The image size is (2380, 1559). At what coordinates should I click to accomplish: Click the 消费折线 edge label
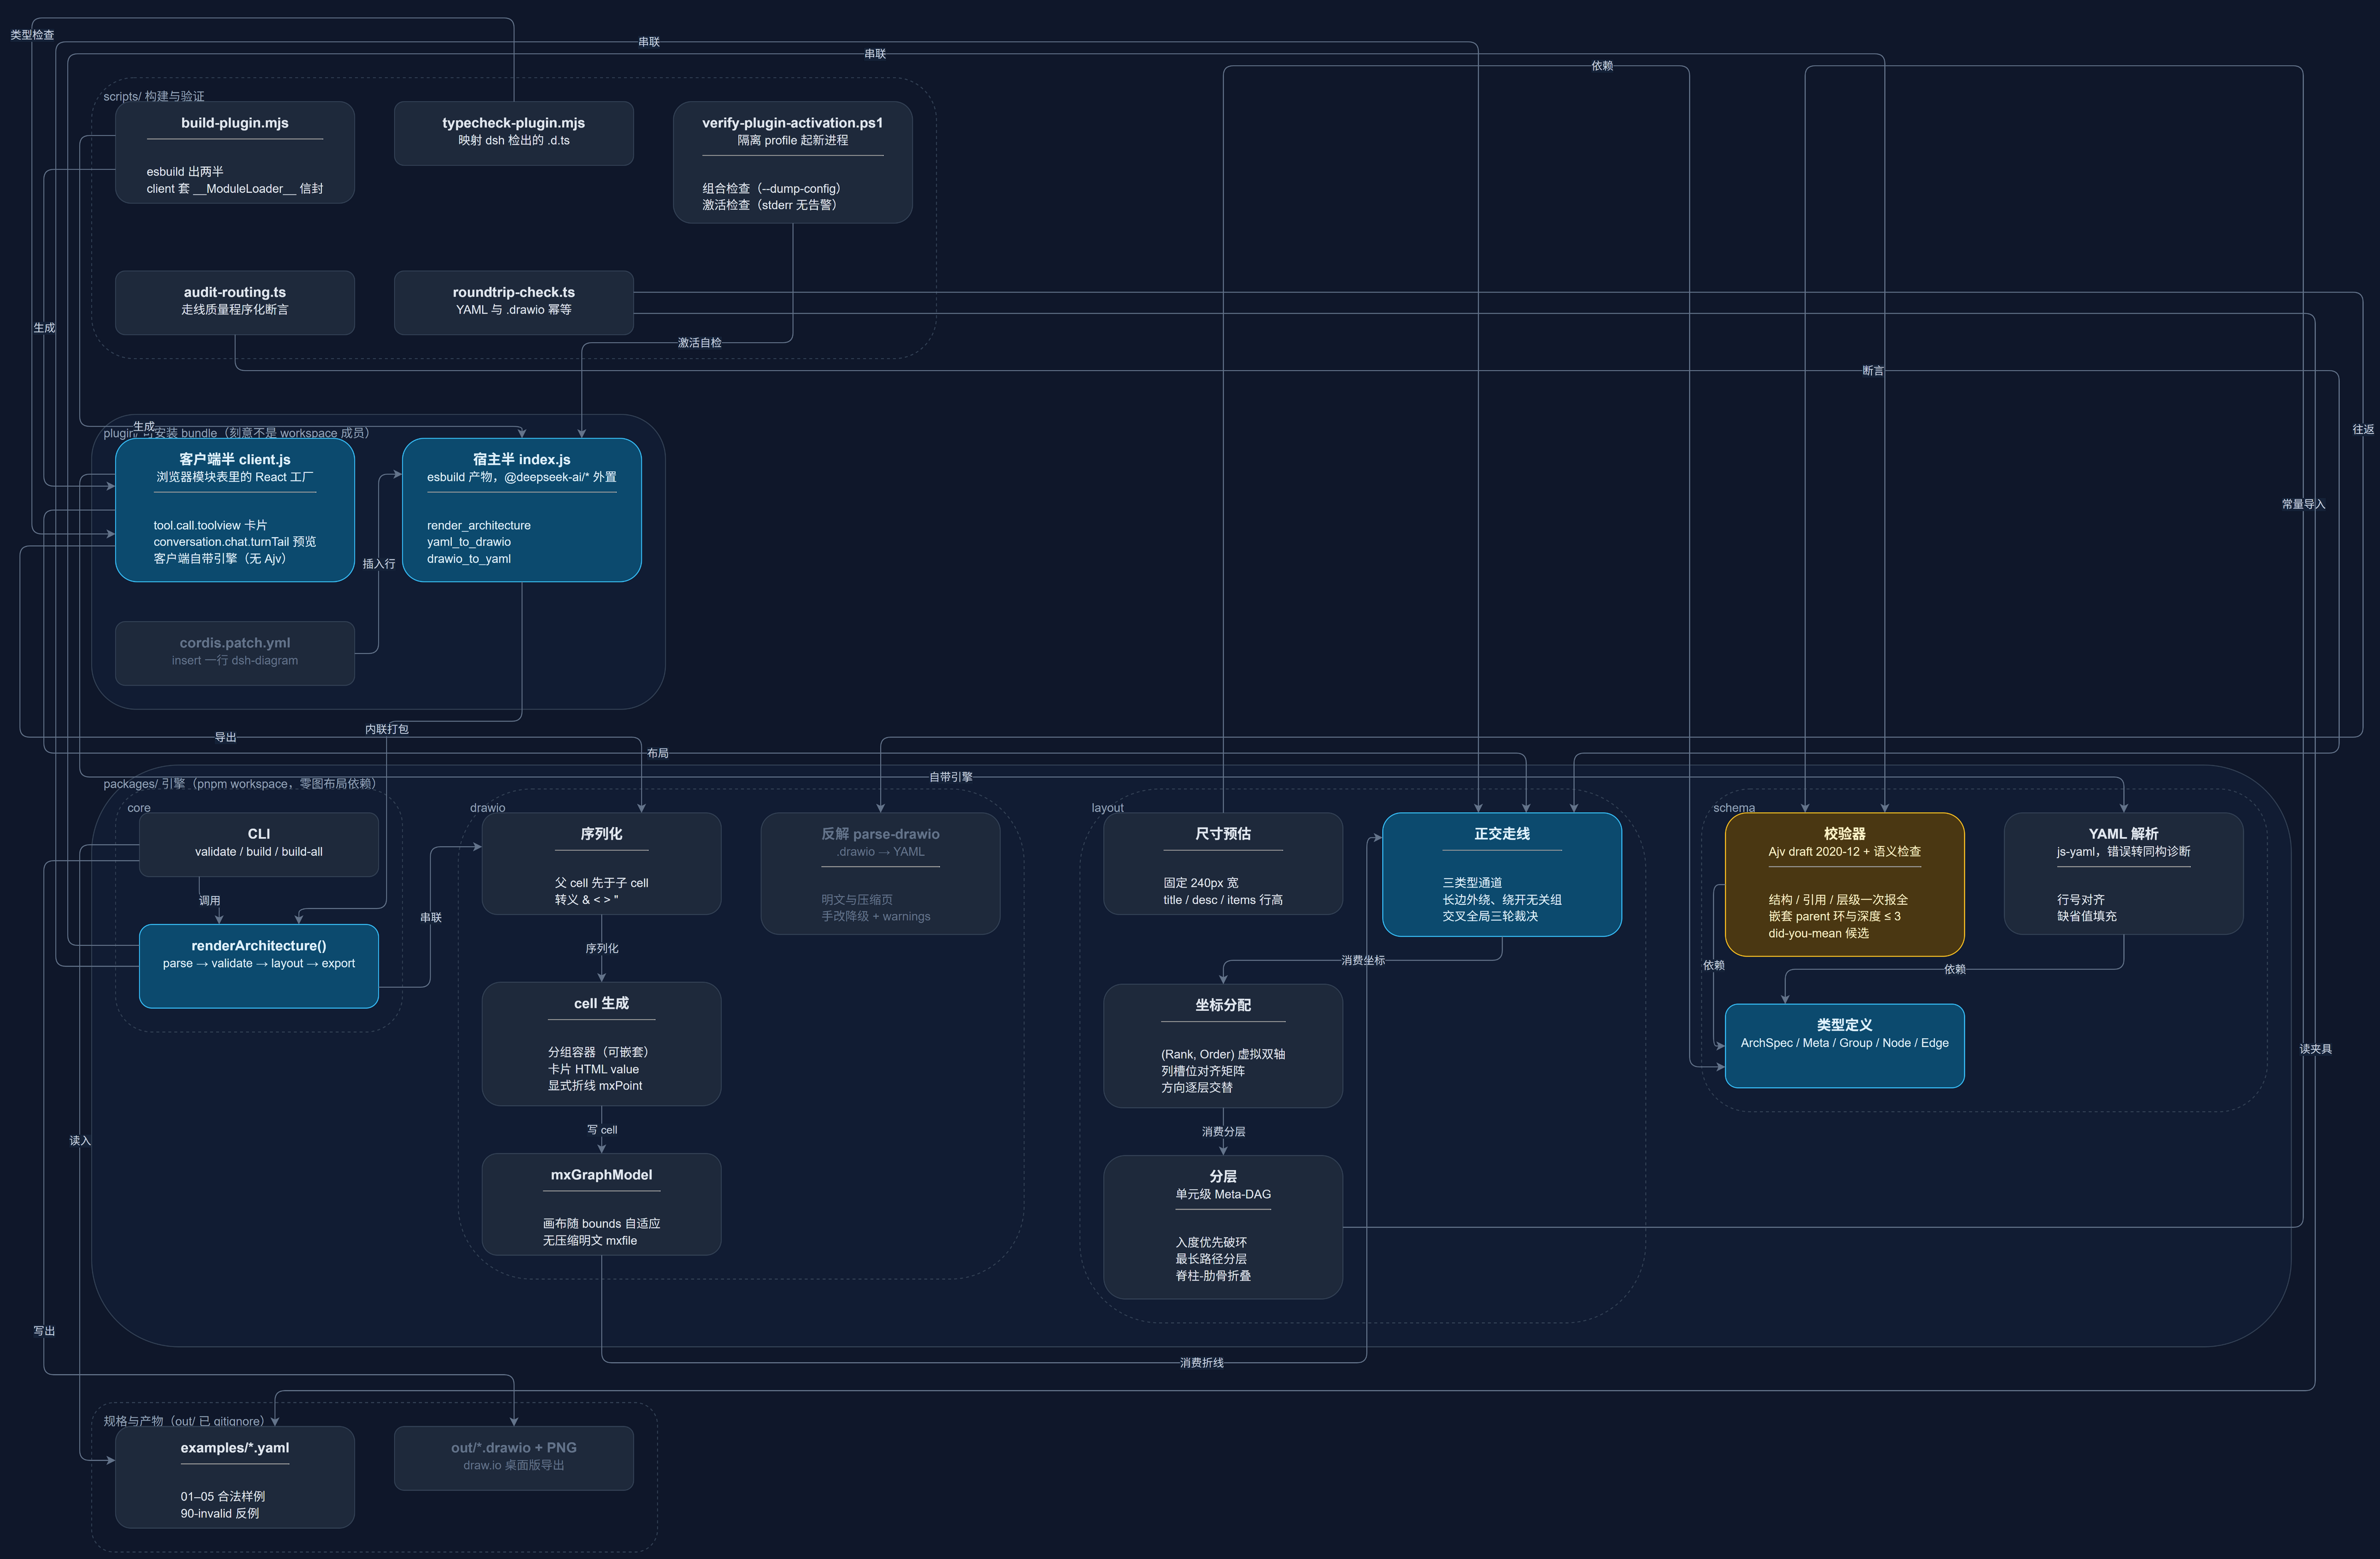pos(1202,1363)
